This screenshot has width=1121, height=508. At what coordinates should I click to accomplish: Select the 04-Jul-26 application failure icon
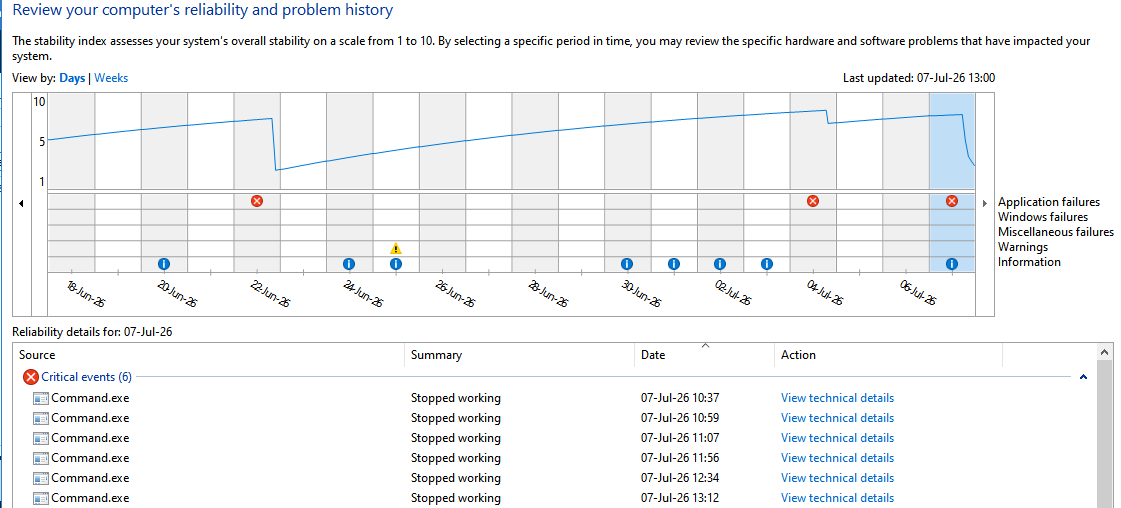click(x=813, y=201)
